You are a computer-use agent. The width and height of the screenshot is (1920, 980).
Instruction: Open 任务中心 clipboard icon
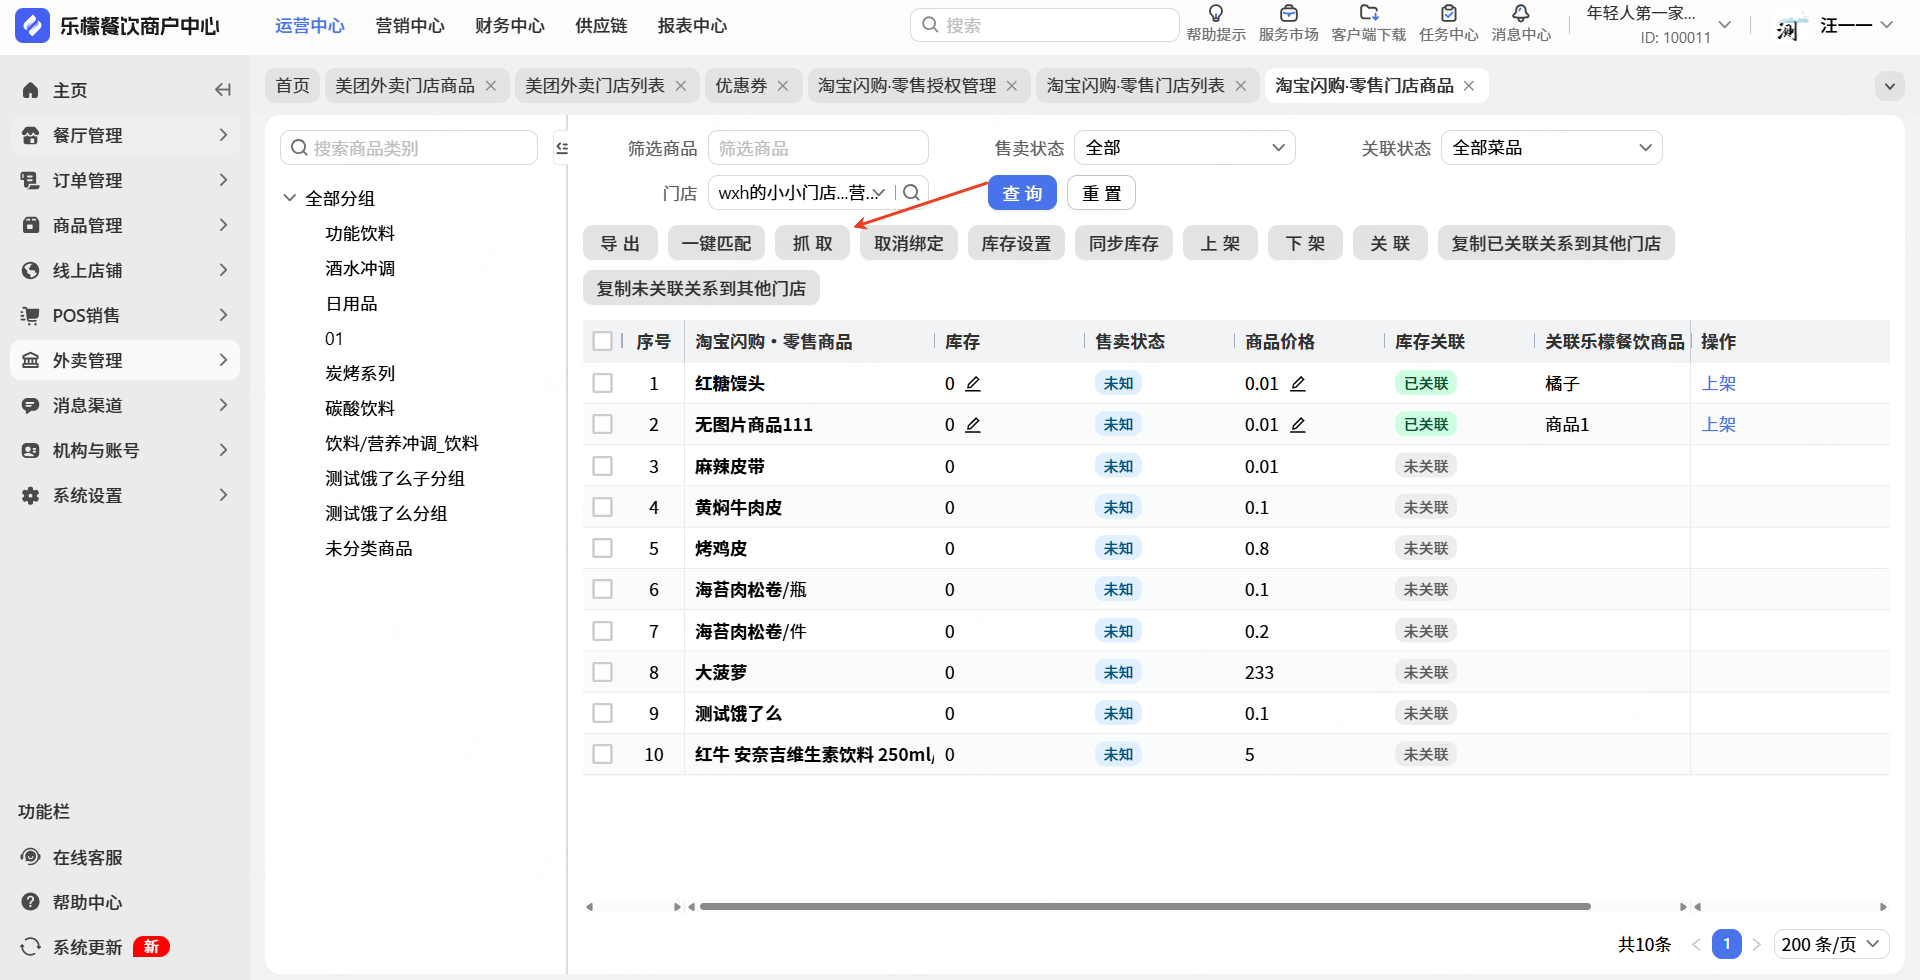coord(1448,14)
